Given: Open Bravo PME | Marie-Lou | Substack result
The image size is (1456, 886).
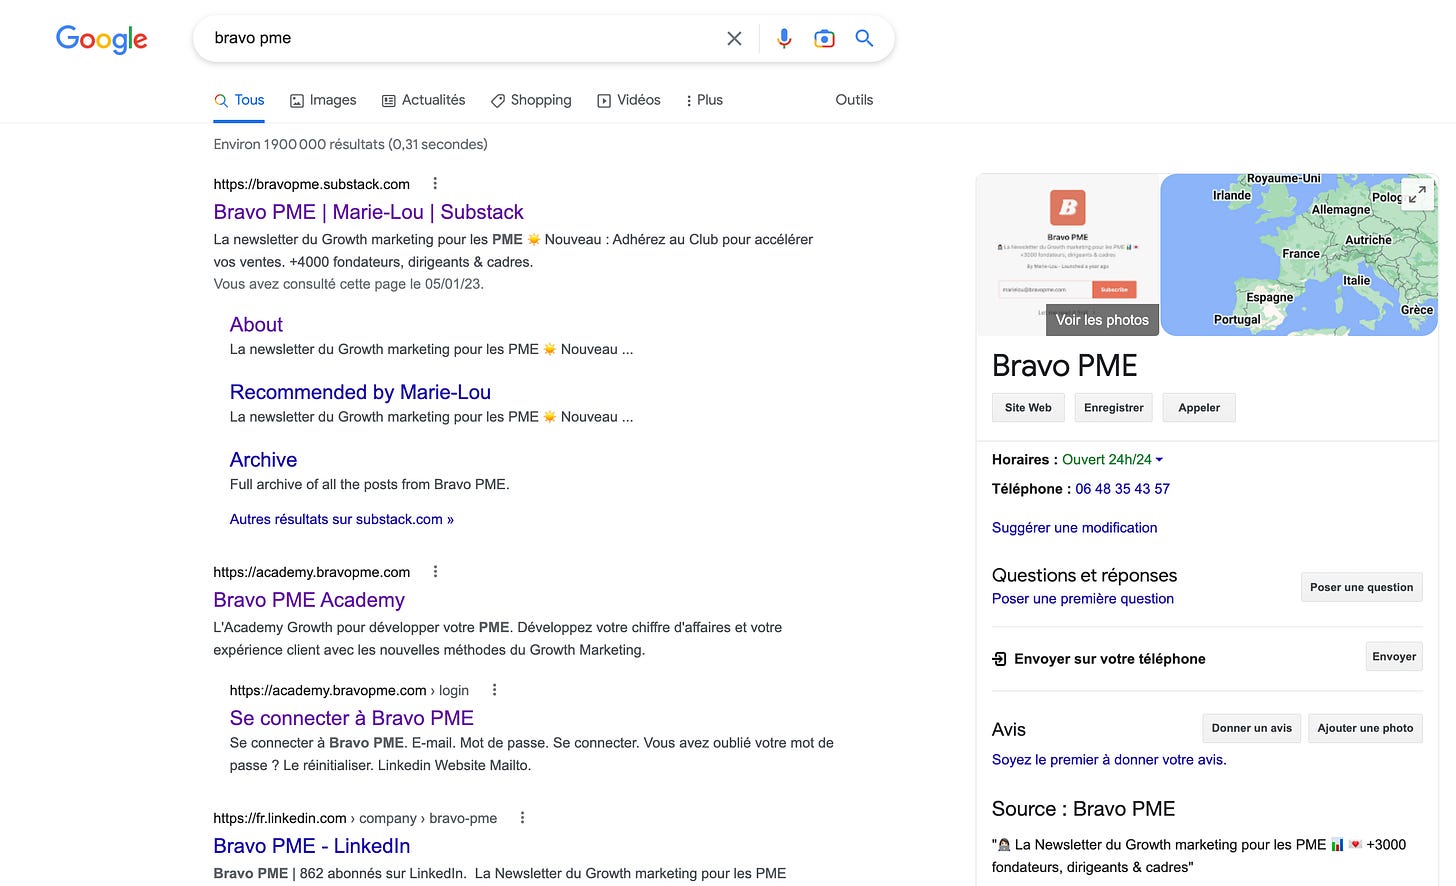Looking at the screenshot, I should 368,212.
